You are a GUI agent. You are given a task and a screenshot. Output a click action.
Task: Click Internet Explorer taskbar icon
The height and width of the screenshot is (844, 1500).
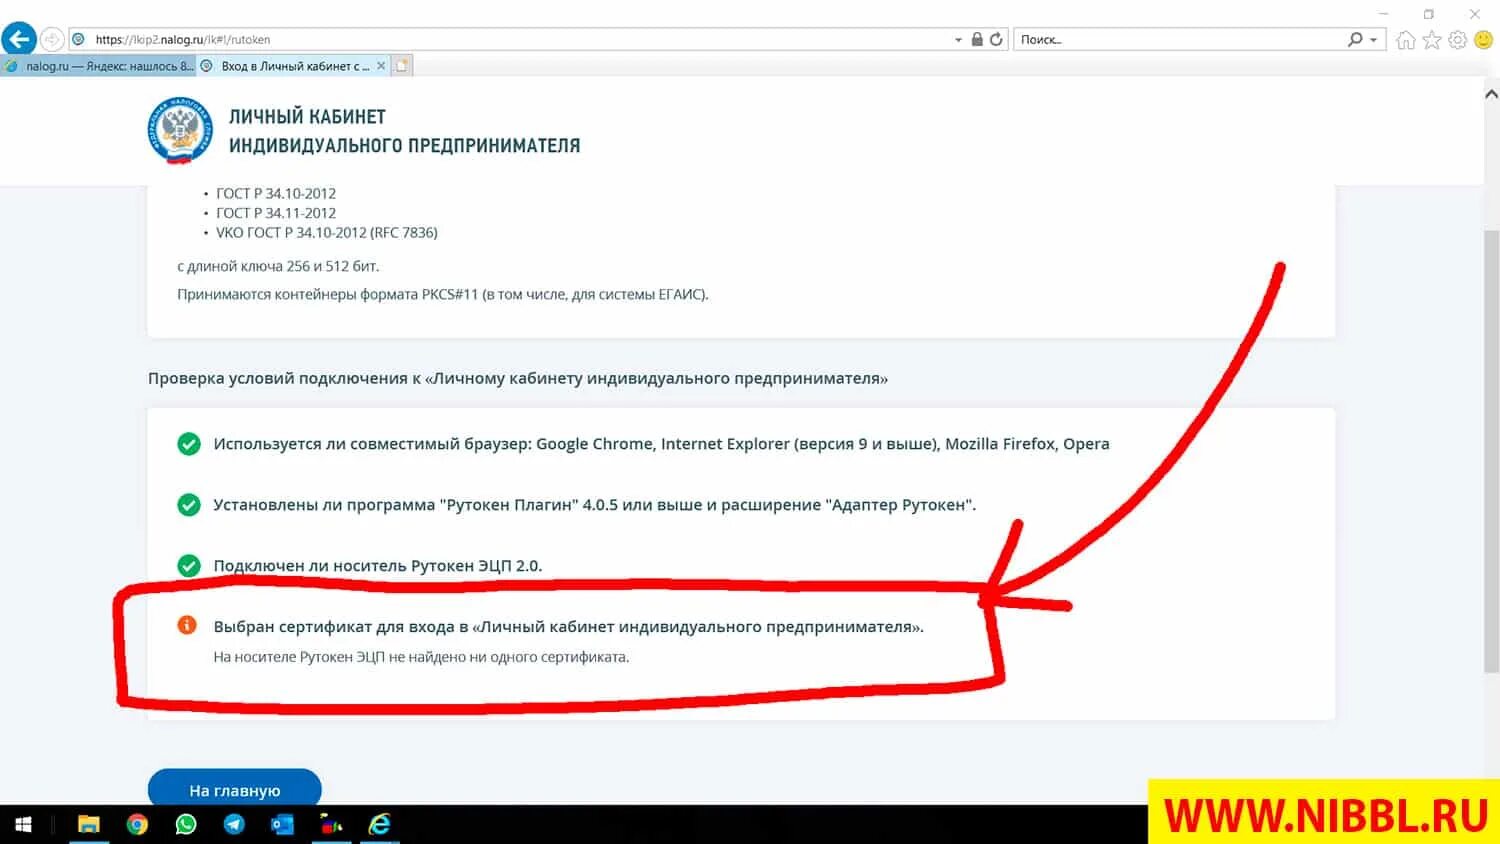(x=379, y=825)
